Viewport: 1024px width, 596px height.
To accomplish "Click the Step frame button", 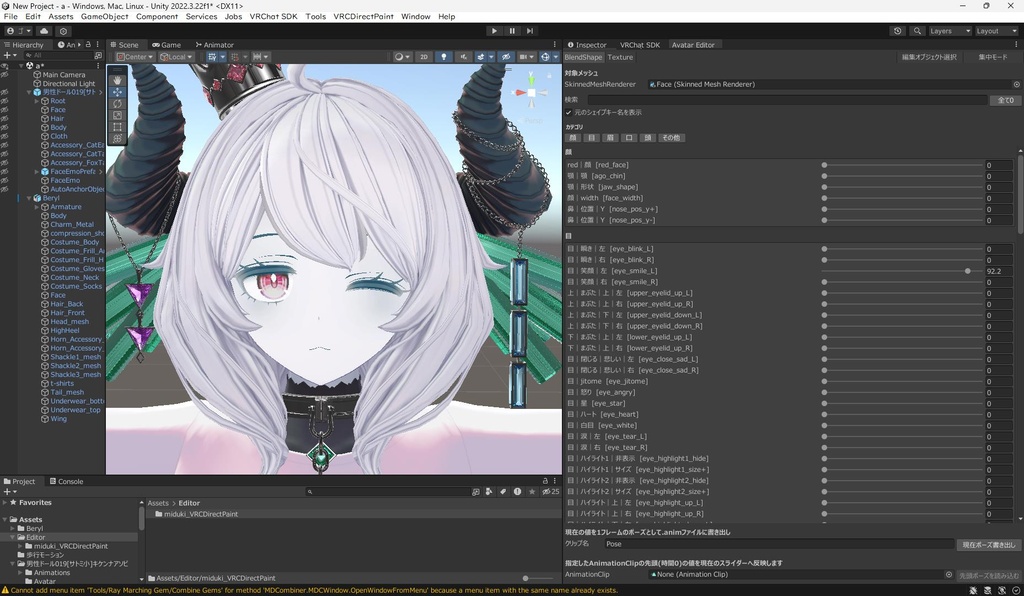I will (x=530, y=31).
